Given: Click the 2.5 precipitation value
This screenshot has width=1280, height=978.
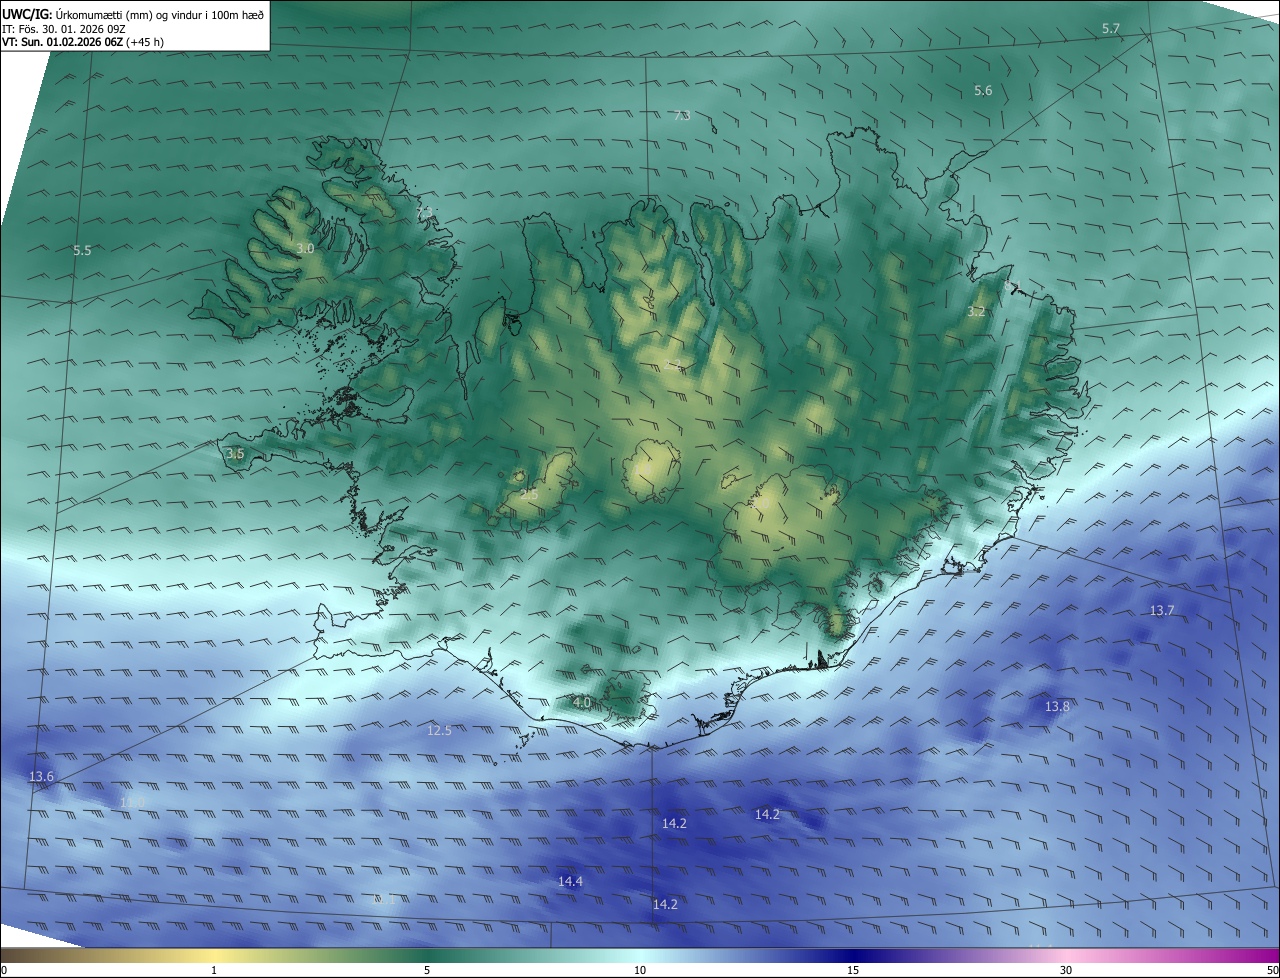Looking at the screenshot, I should 529,494.
